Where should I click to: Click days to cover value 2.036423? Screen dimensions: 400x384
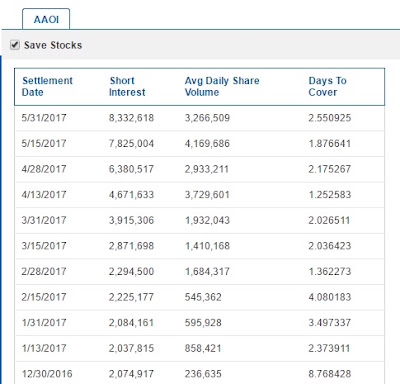[329, 246]
